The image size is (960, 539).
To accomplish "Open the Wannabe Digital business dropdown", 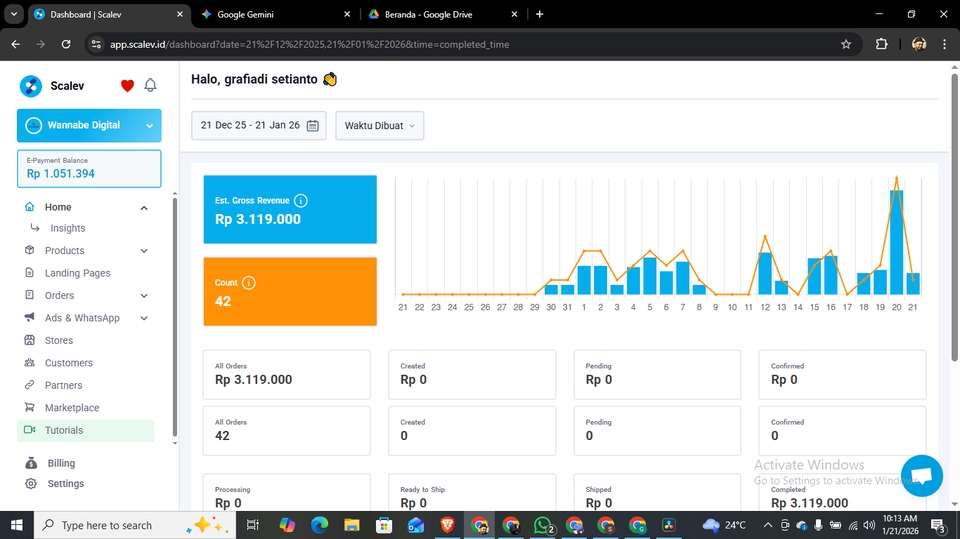I will [x=89, y=125].
